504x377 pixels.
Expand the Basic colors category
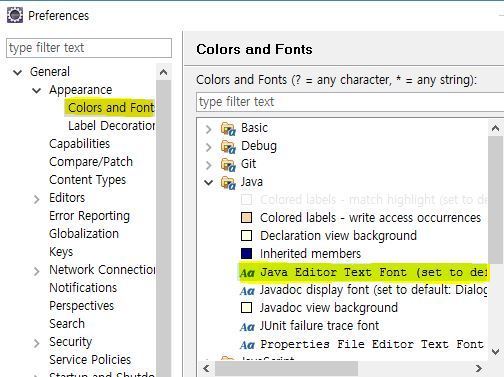(x=209, y=129)
